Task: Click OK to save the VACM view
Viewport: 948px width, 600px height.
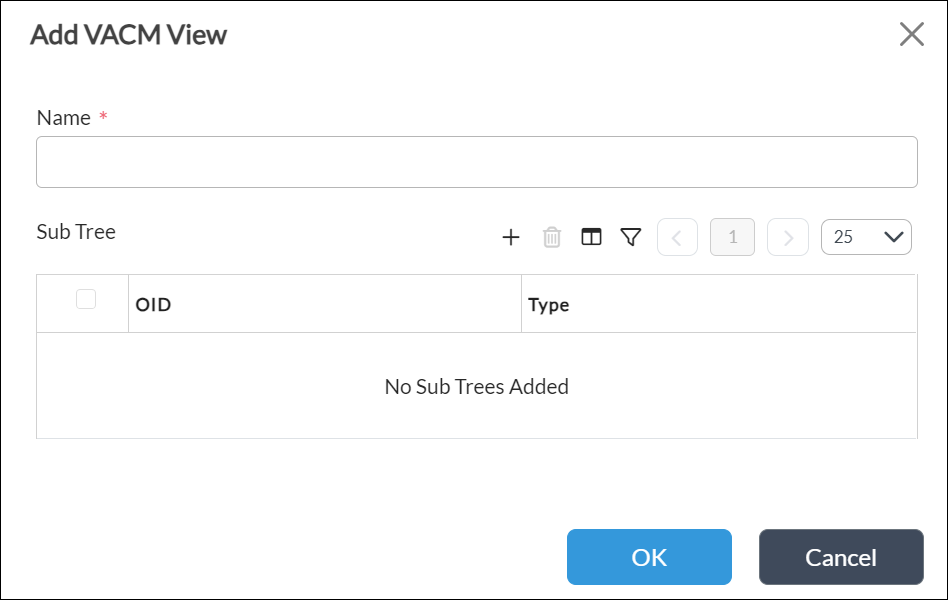Action: click(648, 557)
